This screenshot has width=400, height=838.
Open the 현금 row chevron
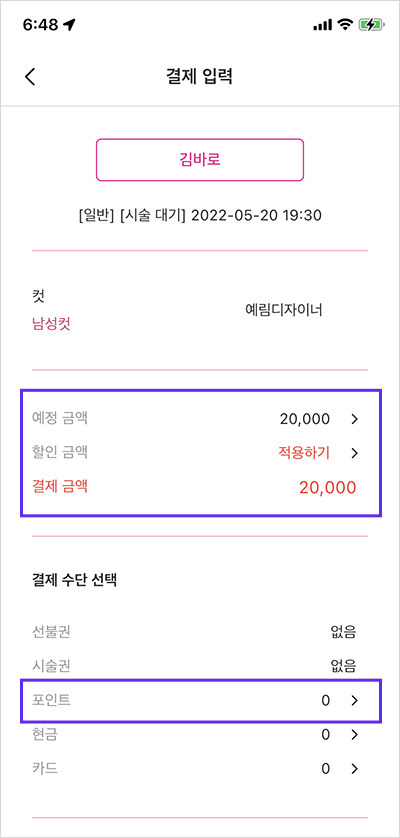(354, 735)
